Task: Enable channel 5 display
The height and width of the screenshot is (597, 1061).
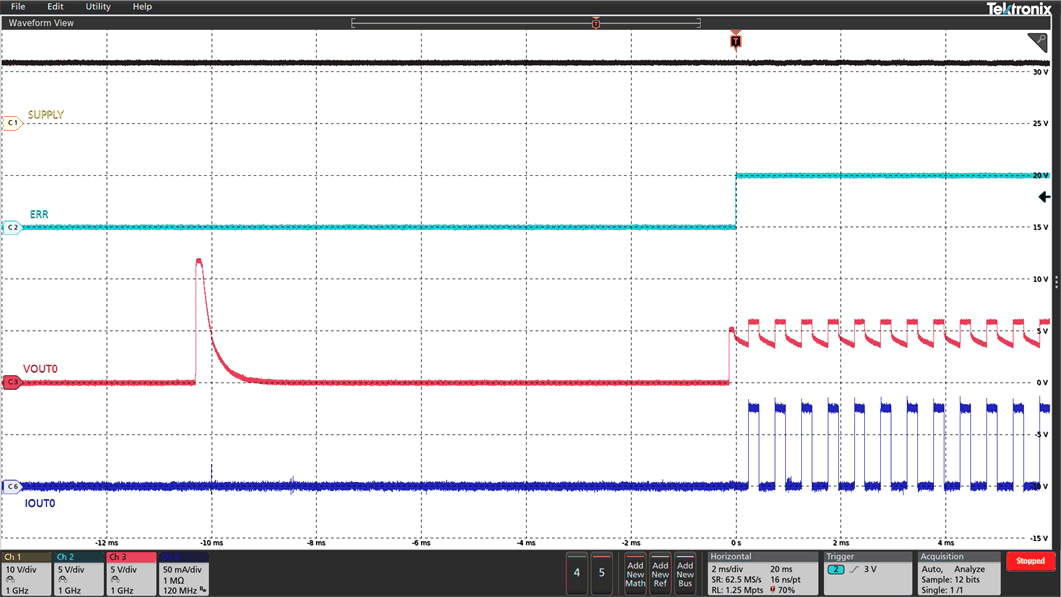Action: click(601, 574)
